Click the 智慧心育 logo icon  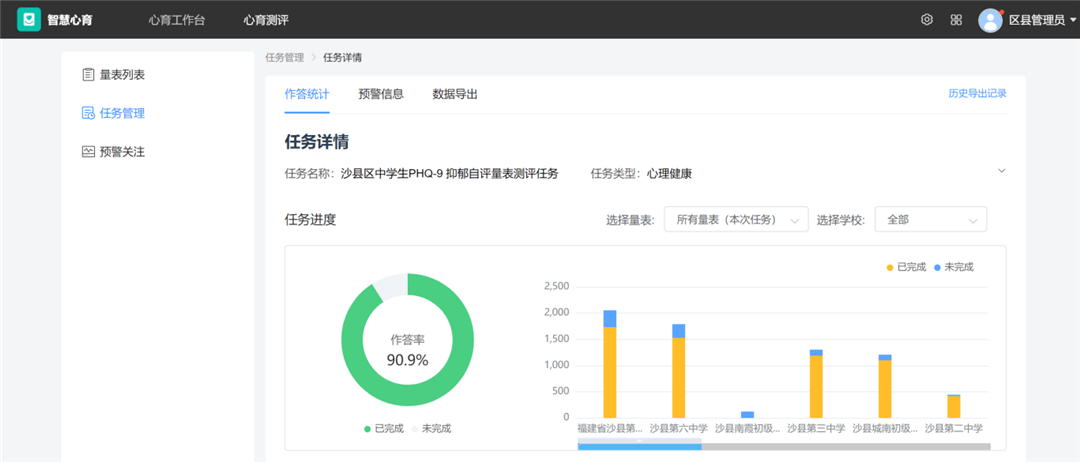(x=29, y=20)
